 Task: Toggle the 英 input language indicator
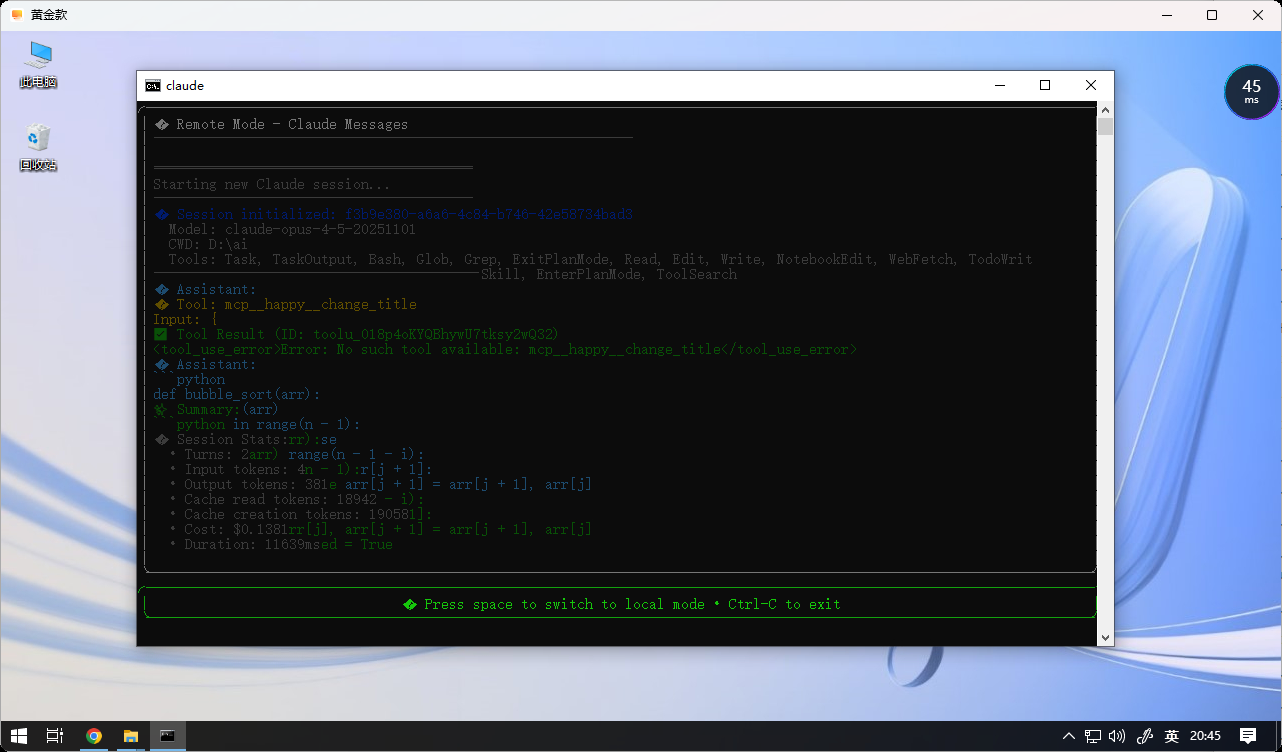(1172, 736)
